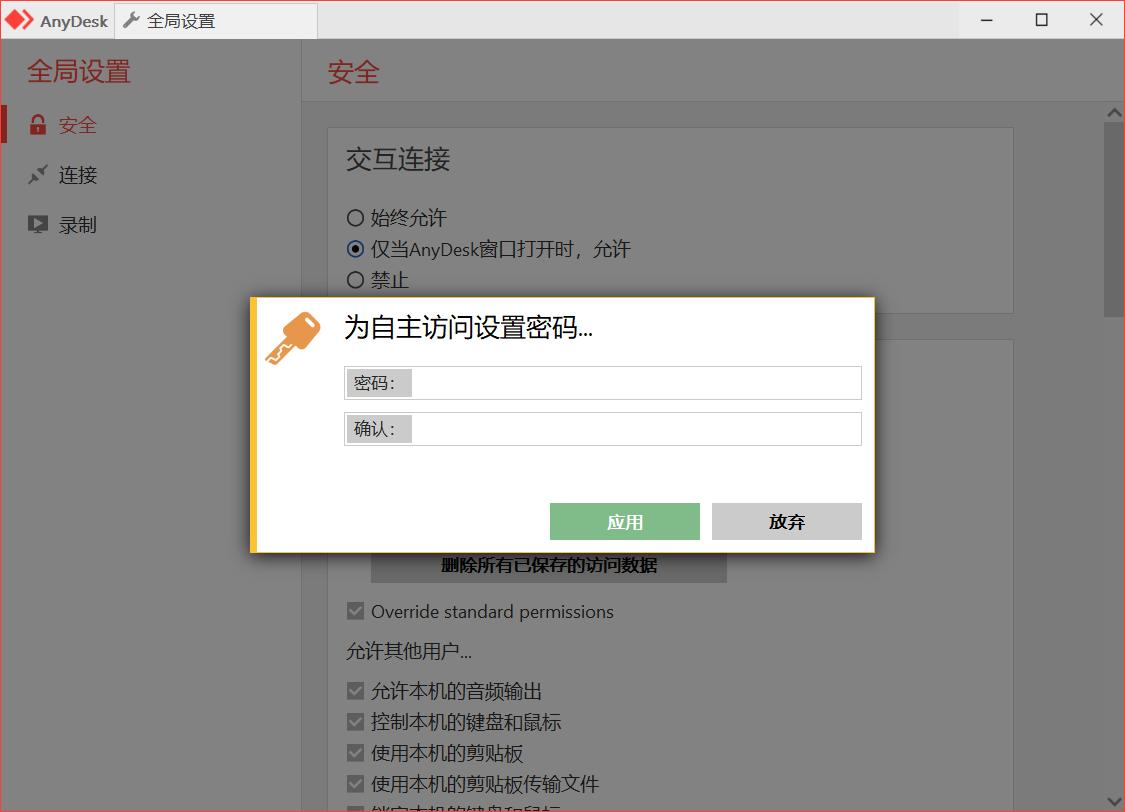Click 删除所有已保存的访问数据 button
Screen dimensions: 1125x812
(549, 564)
